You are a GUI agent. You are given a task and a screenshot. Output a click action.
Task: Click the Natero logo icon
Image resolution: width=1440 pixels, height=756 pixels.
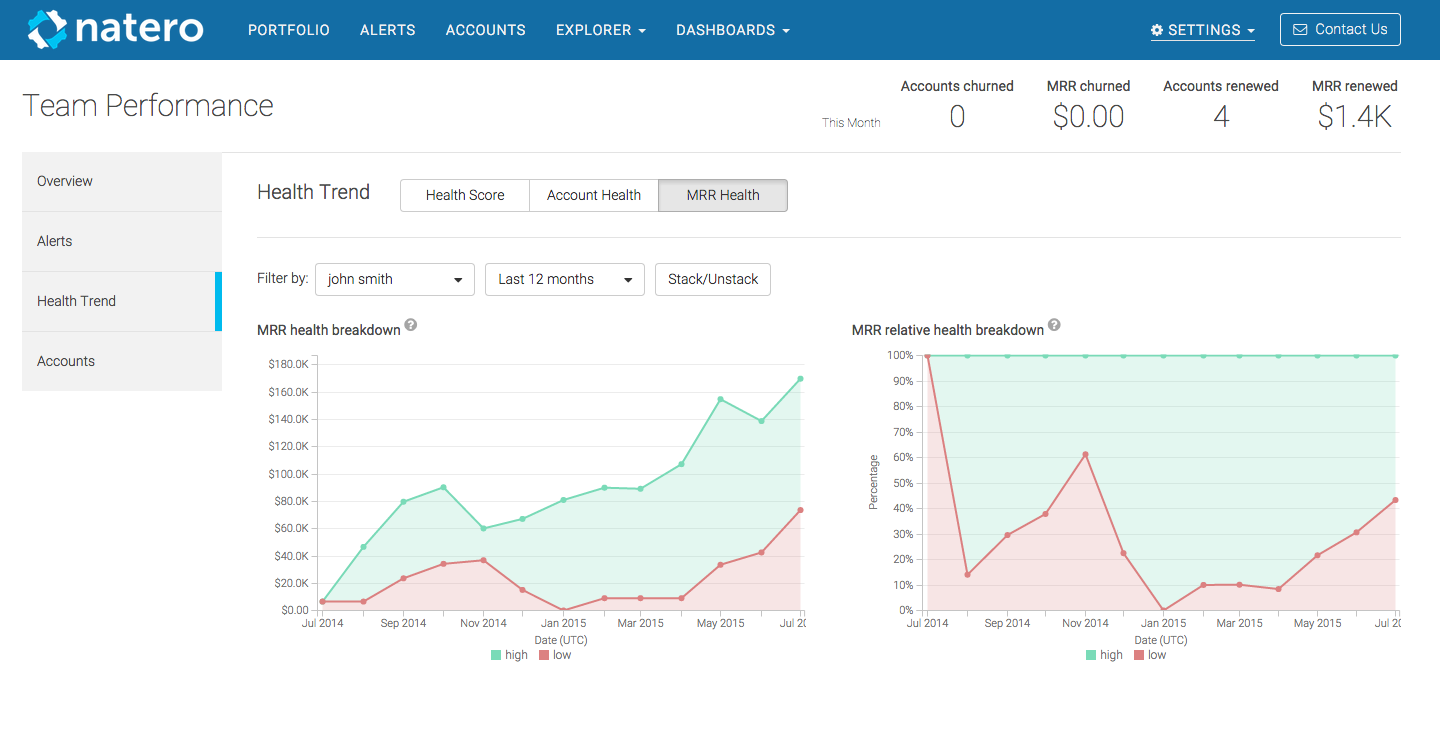click(47, 30)
